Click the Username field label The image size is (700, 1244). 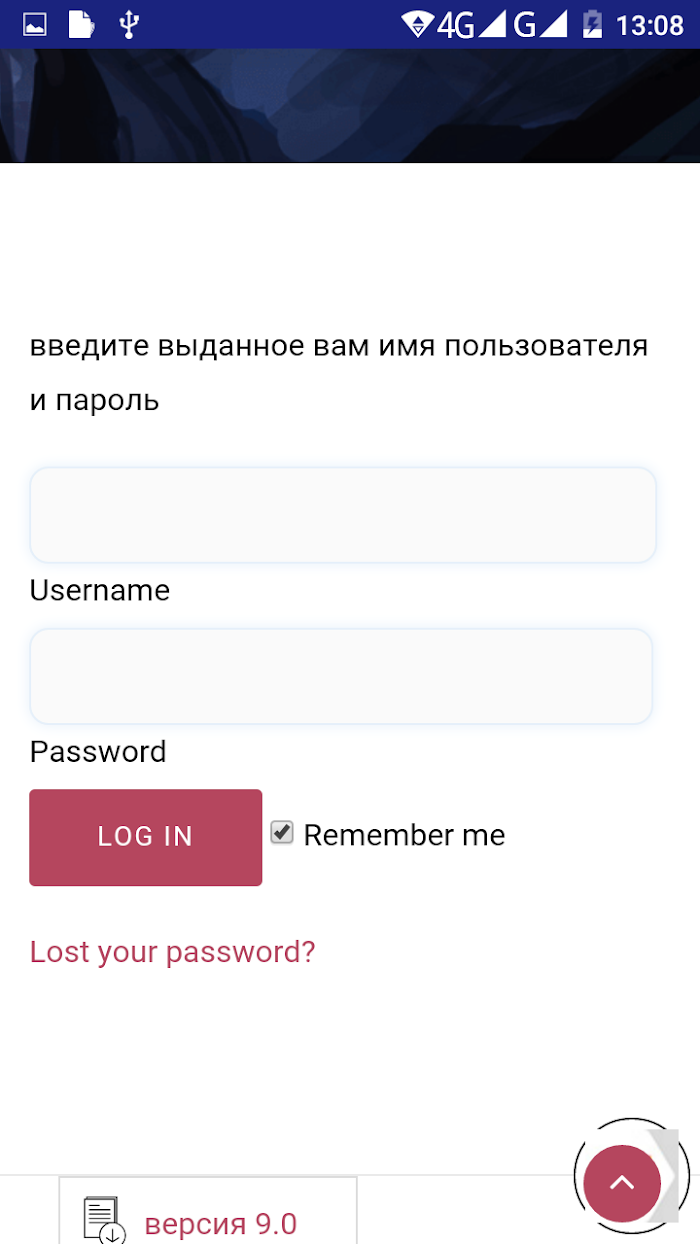[x=100, y=590]
